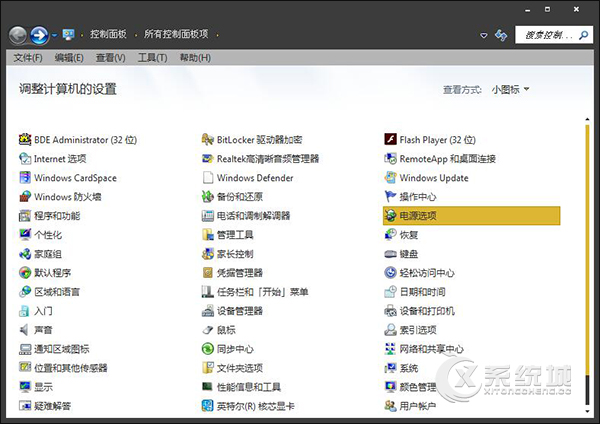
Task: Open the 凭据管理器 link
Action: [240, 273]
